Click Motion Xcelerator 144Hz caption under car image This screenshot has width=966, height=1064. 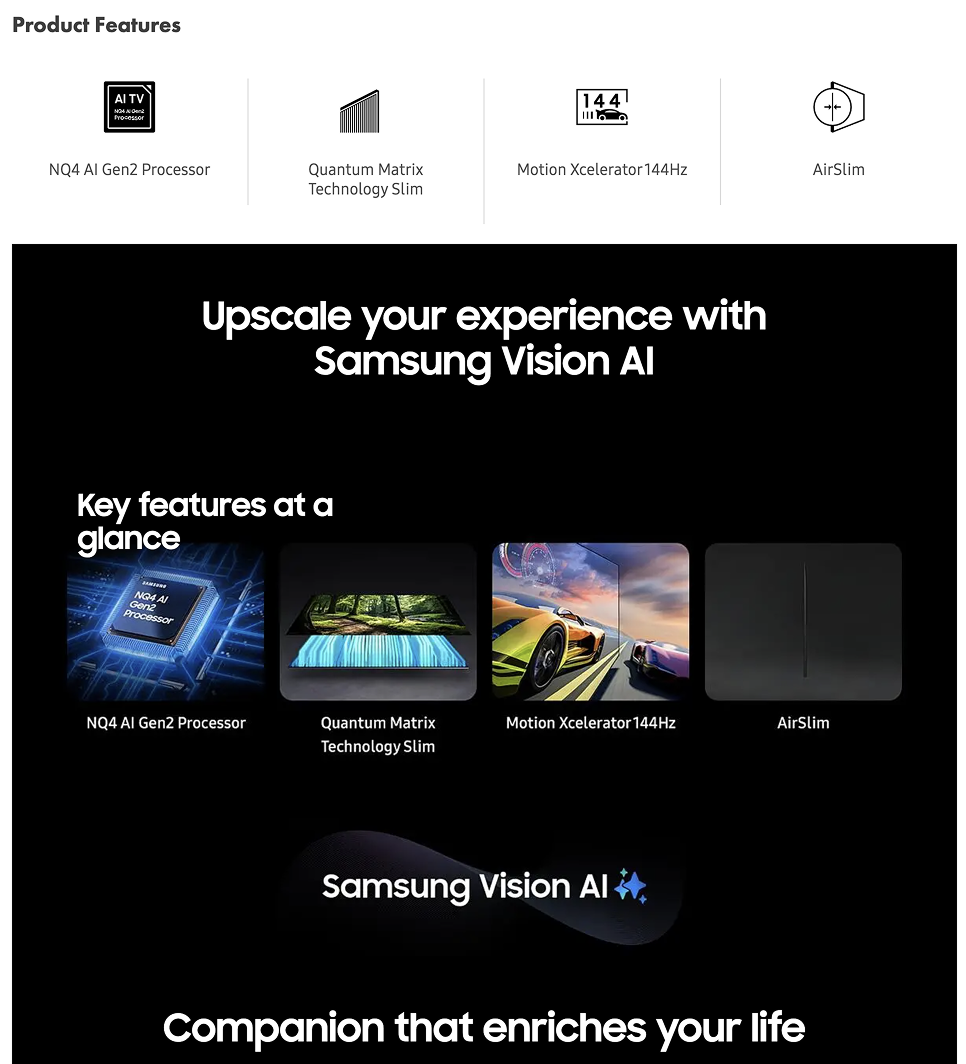(590, 723)
